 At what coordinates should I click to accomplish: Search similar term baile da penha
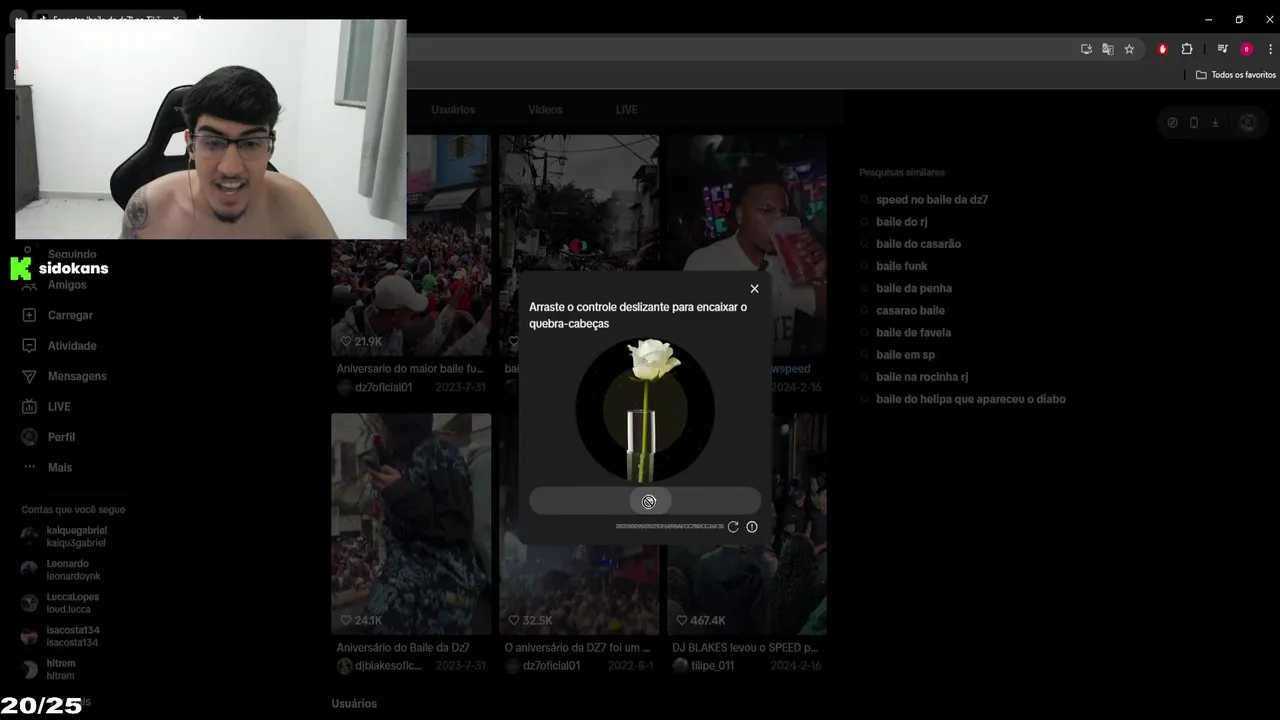click(914, 288)
